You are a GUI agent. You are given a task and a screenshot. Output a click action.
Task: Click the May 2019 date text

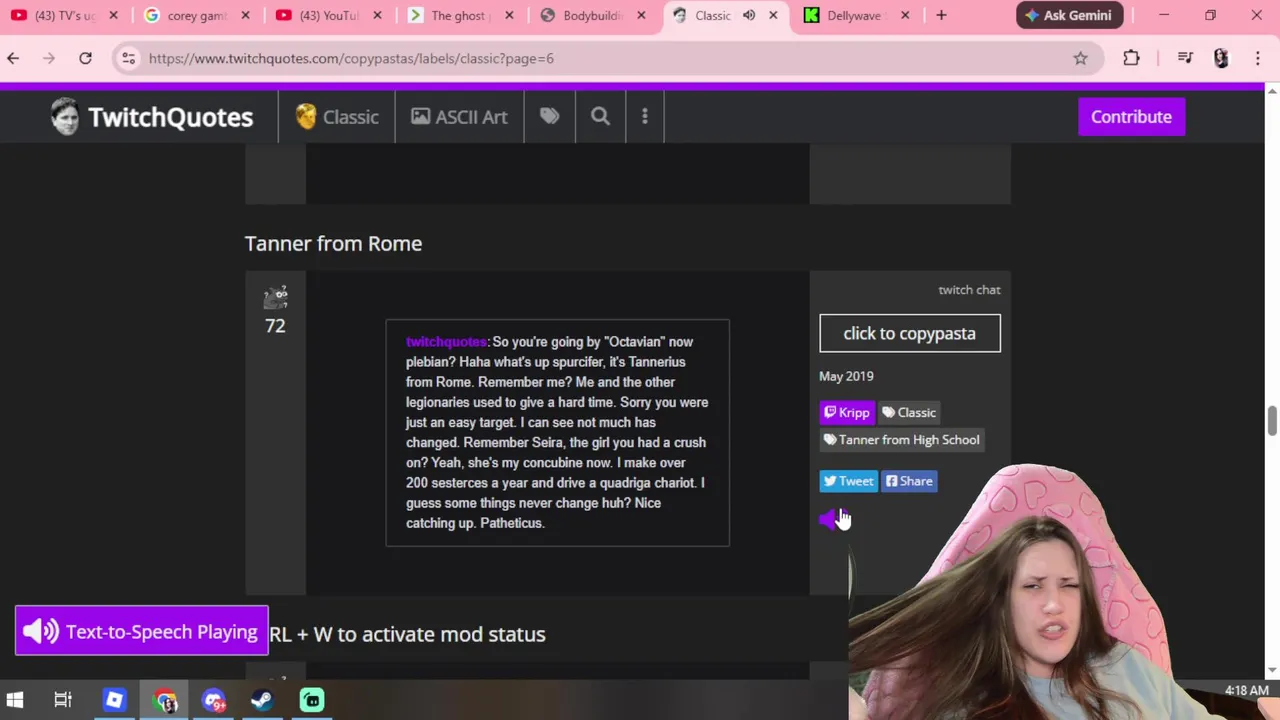pyautogui.click(x=846, y=376)
